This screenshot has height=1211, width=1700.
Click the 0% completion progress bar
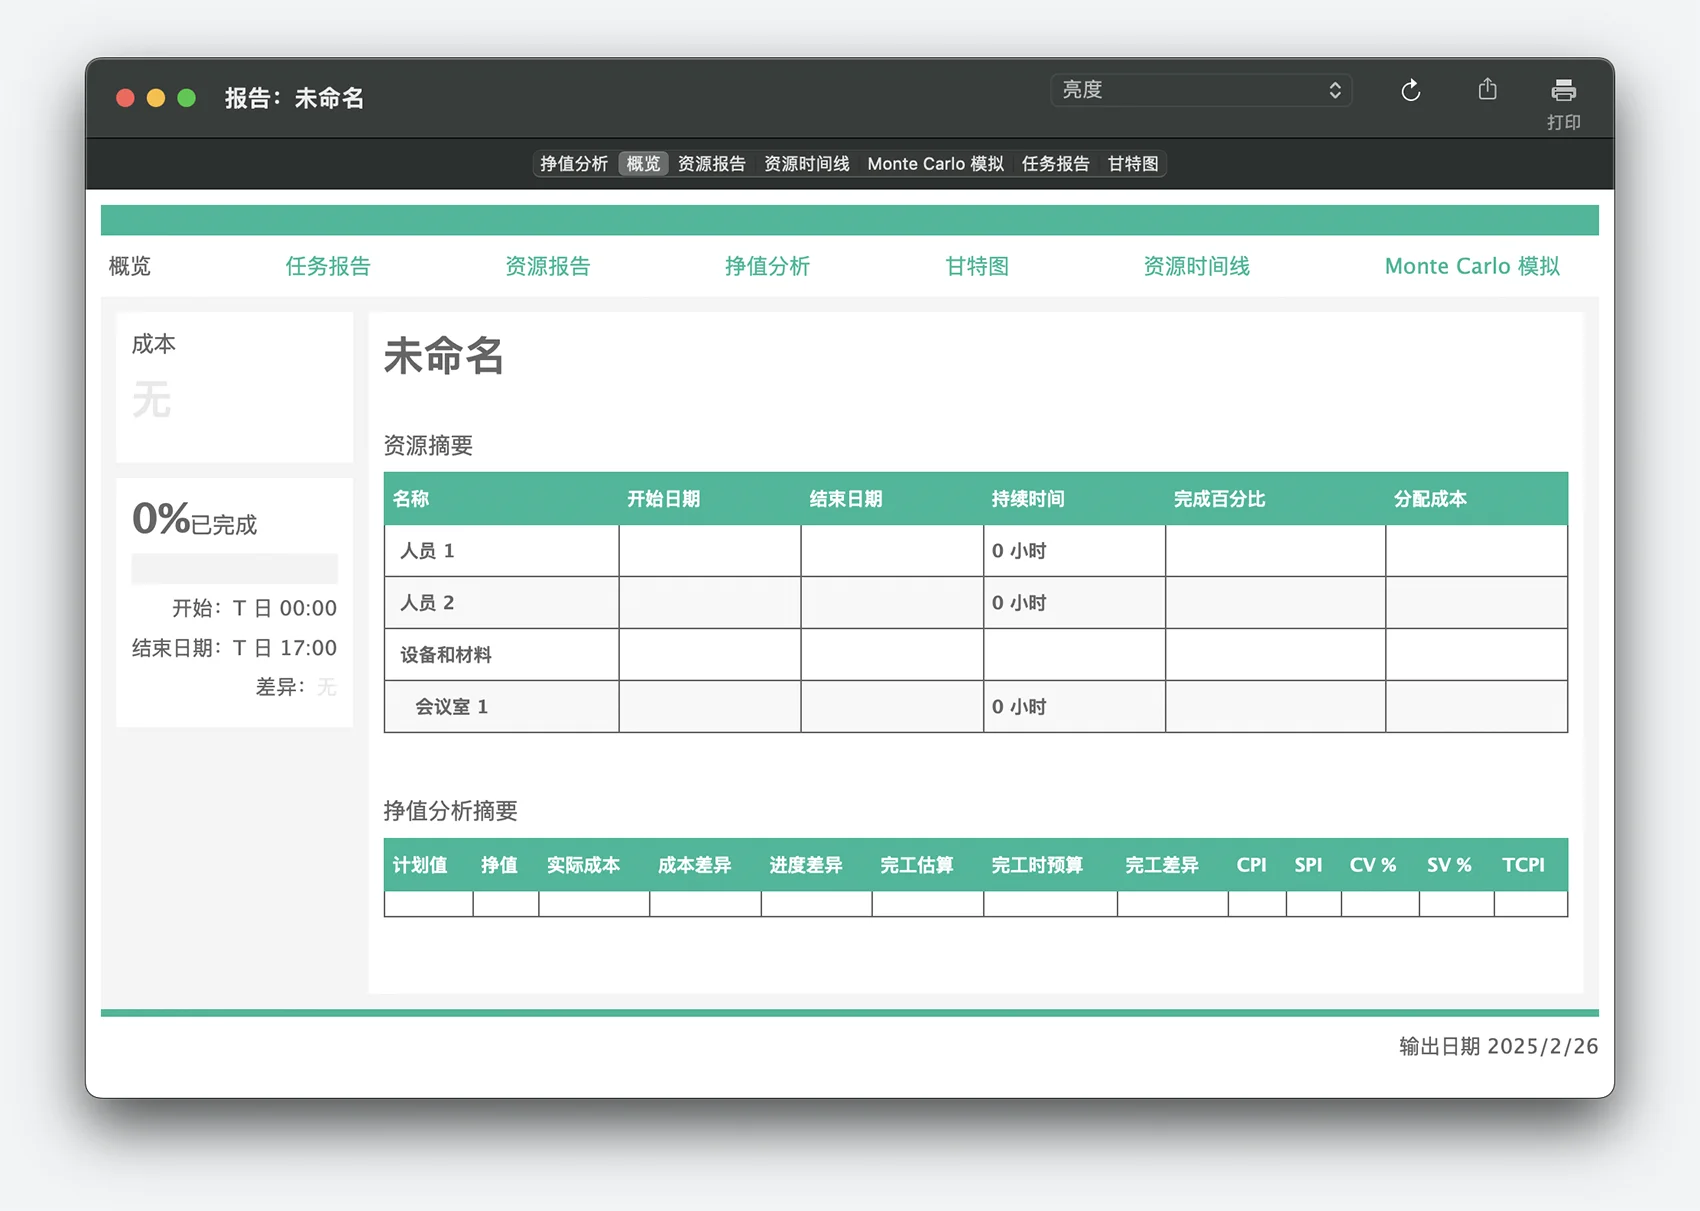[x=234, y=568]
